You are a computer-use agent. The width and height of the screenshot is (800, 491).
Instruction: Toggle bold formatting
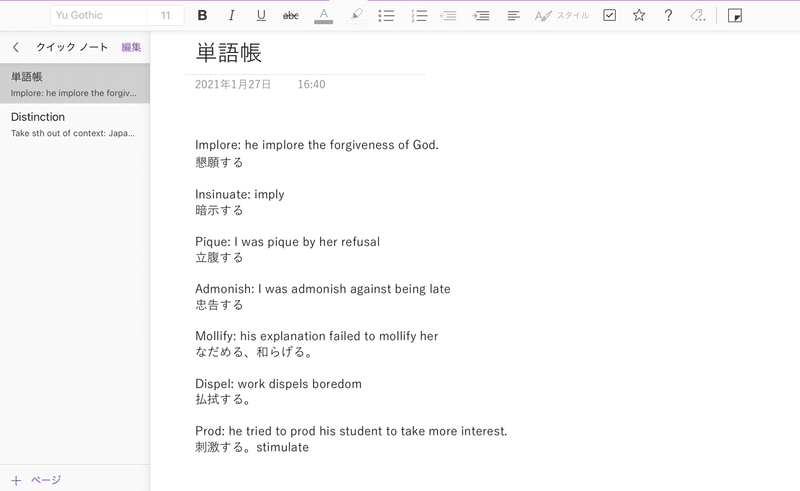tap(202, 15)
